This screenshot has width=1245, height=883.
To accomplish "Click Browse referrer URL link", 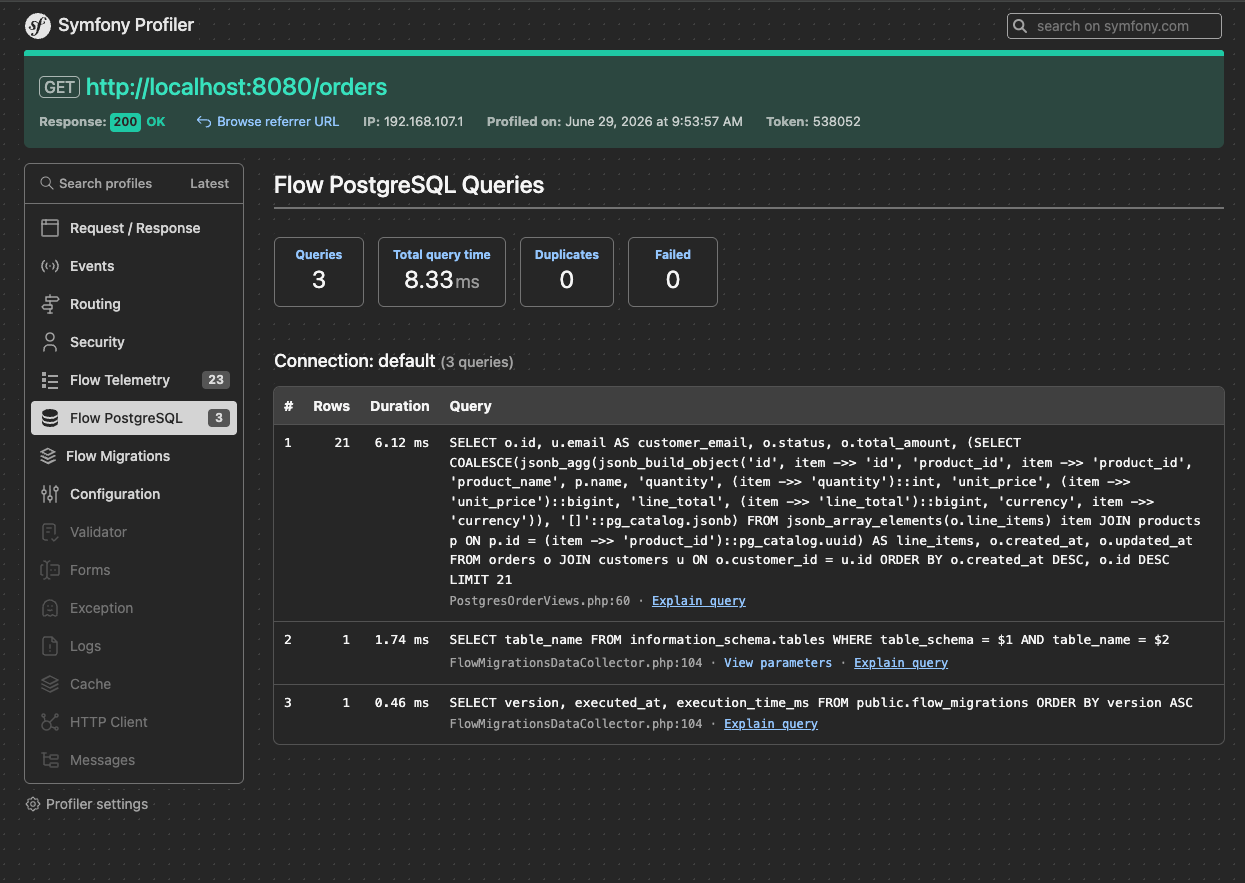I will tap(278, 122).
